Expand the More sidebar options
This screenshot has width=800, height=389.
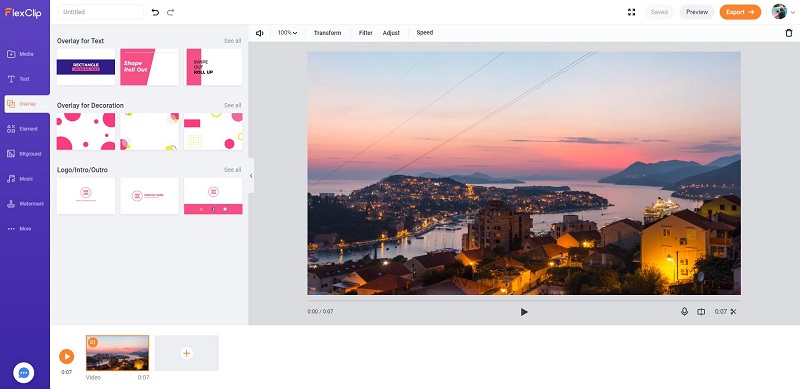click(x=20, y=229)
